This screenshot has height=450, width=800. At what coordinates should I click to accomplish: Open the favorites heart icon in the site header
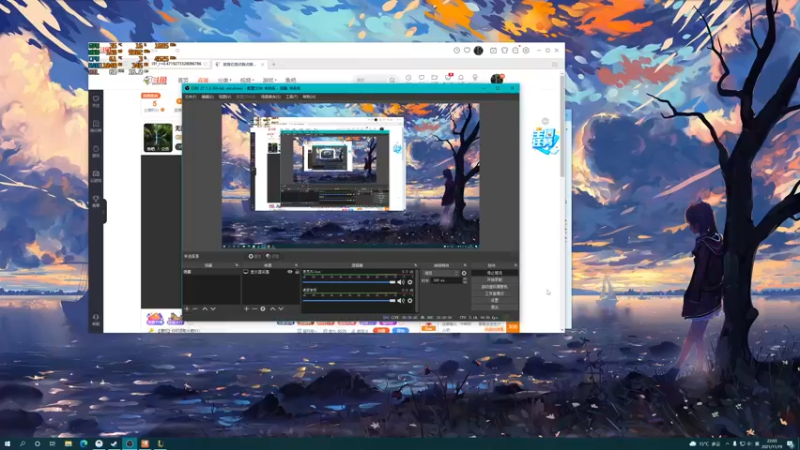421,78
